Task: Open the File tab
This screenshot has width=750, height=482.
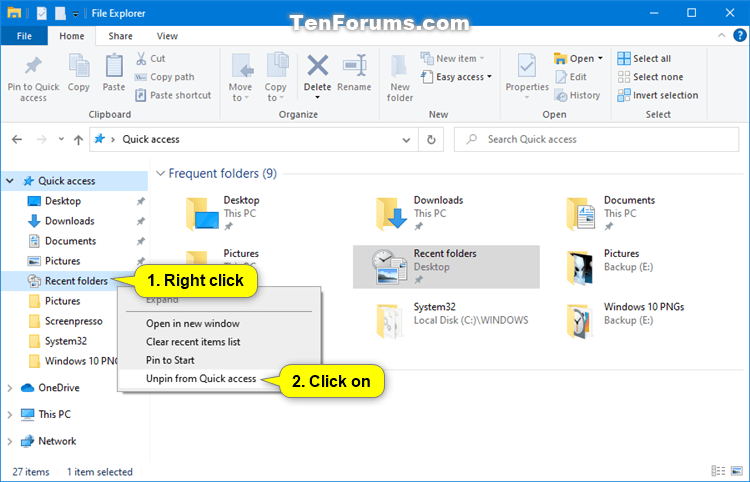Action: click(24, 36)
